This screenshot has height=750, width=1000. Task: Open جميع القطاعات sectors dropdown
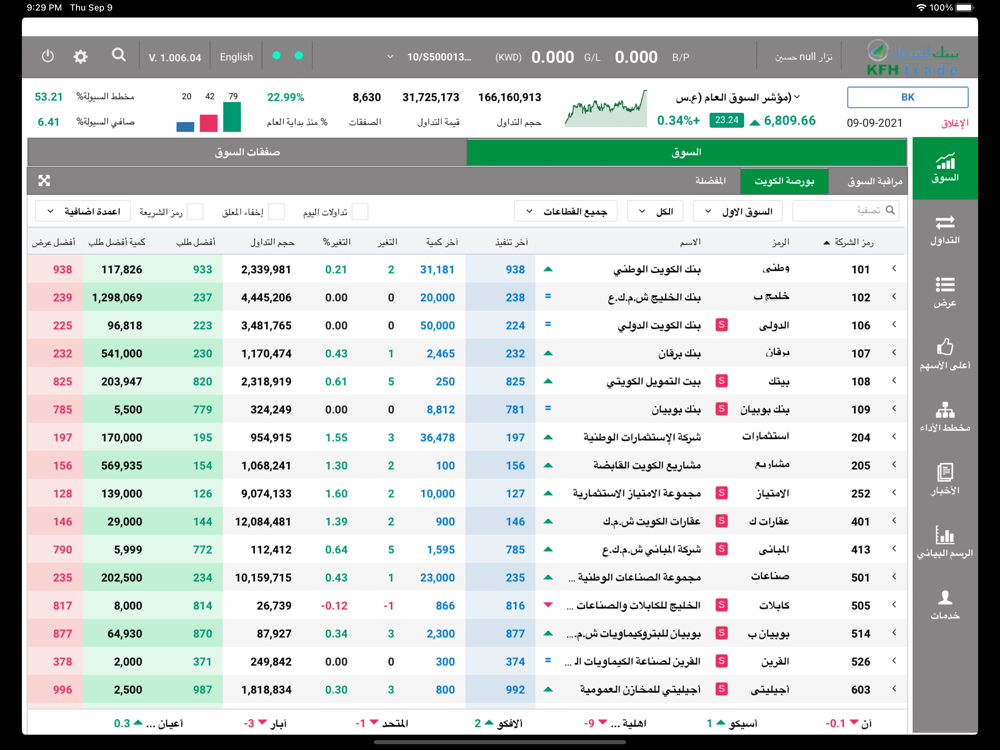pyautogui.click(x=566, y=211)
